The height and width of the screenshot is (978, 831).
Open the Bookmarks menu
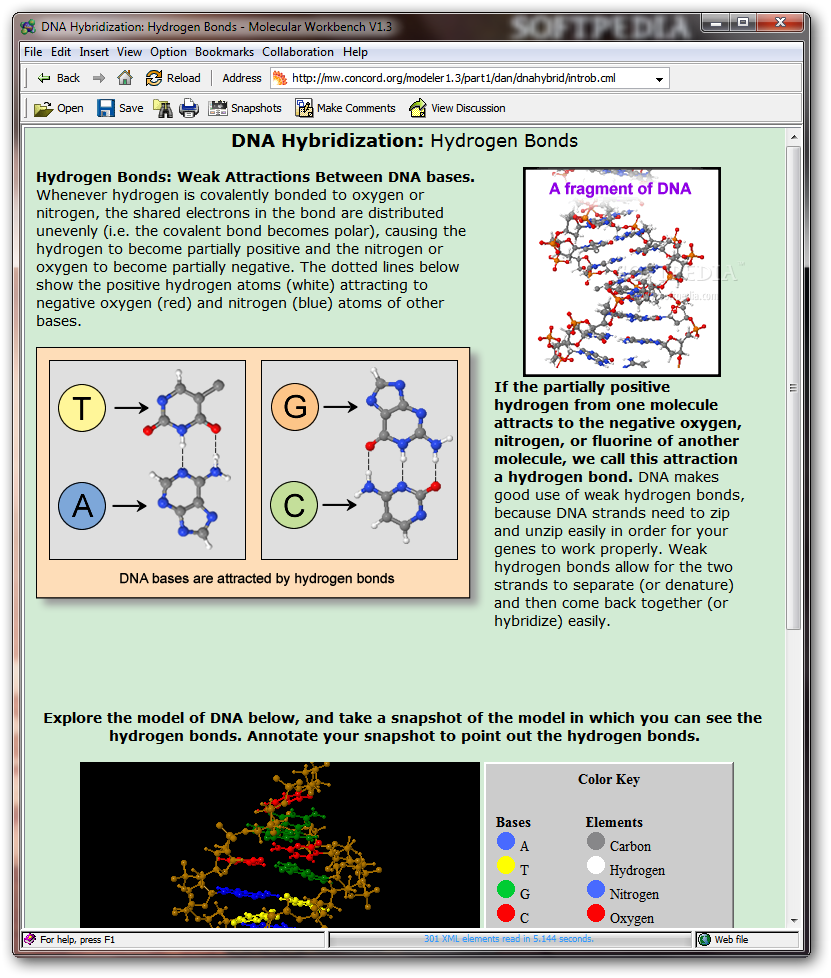point(224,52)
